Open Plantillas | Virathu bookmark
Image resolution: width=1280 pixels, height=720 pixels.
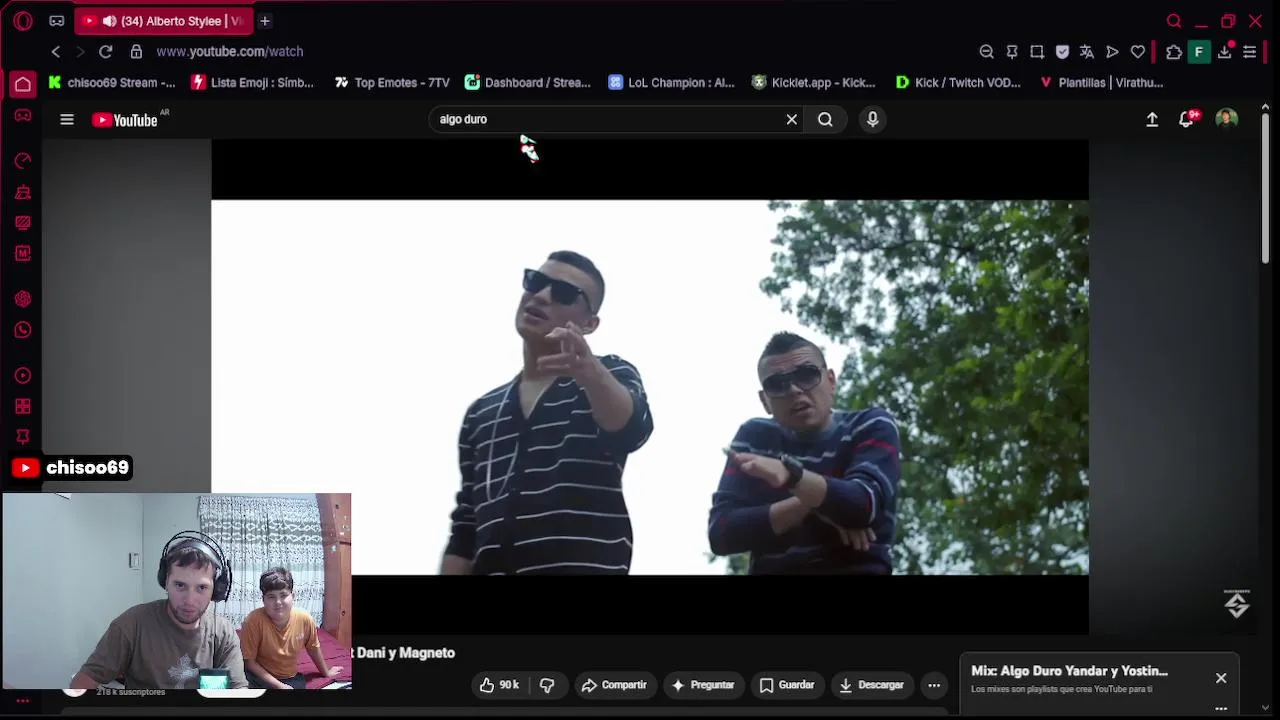1101,83
